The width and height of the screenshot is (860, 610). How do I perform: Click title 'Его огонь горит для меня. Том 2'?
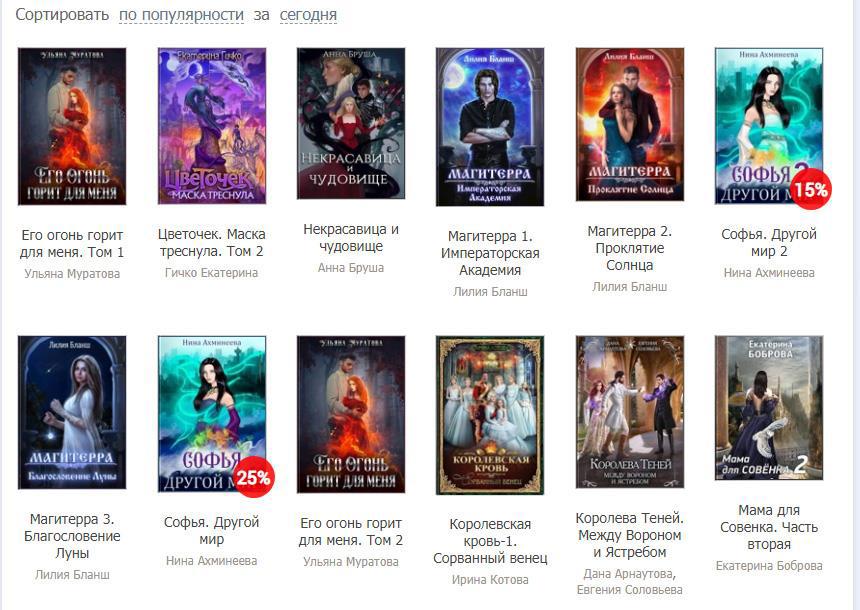(x=351, y=532)
